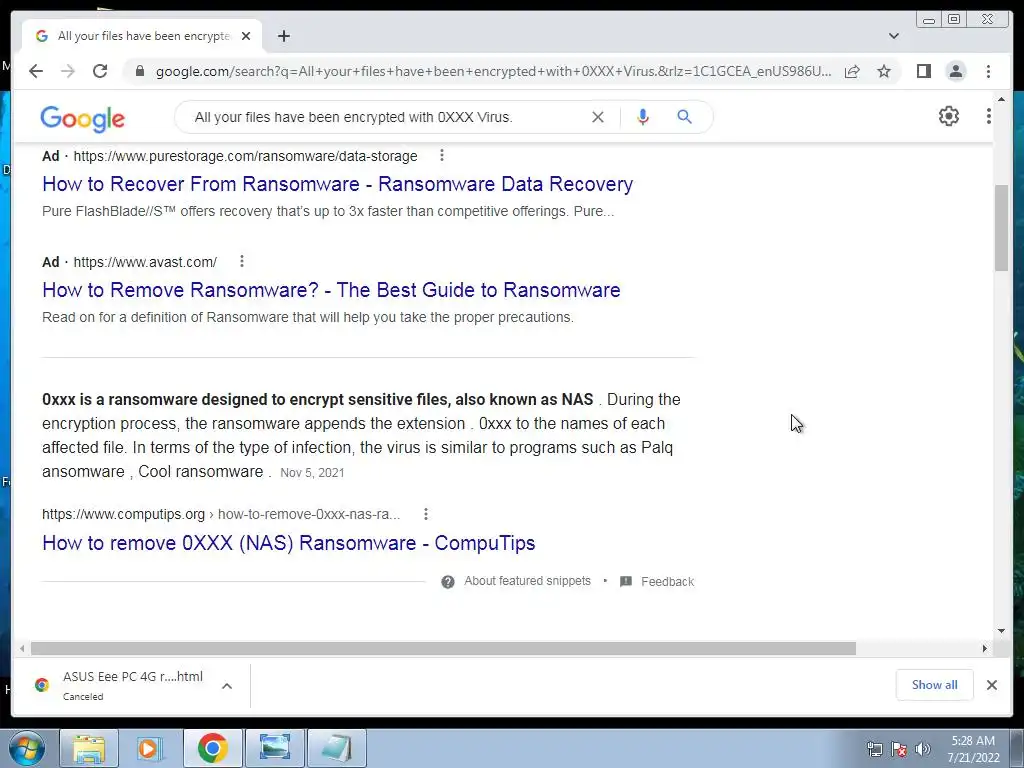Open the Chrome side panel

pyautogui.click(x=923, y=71)
